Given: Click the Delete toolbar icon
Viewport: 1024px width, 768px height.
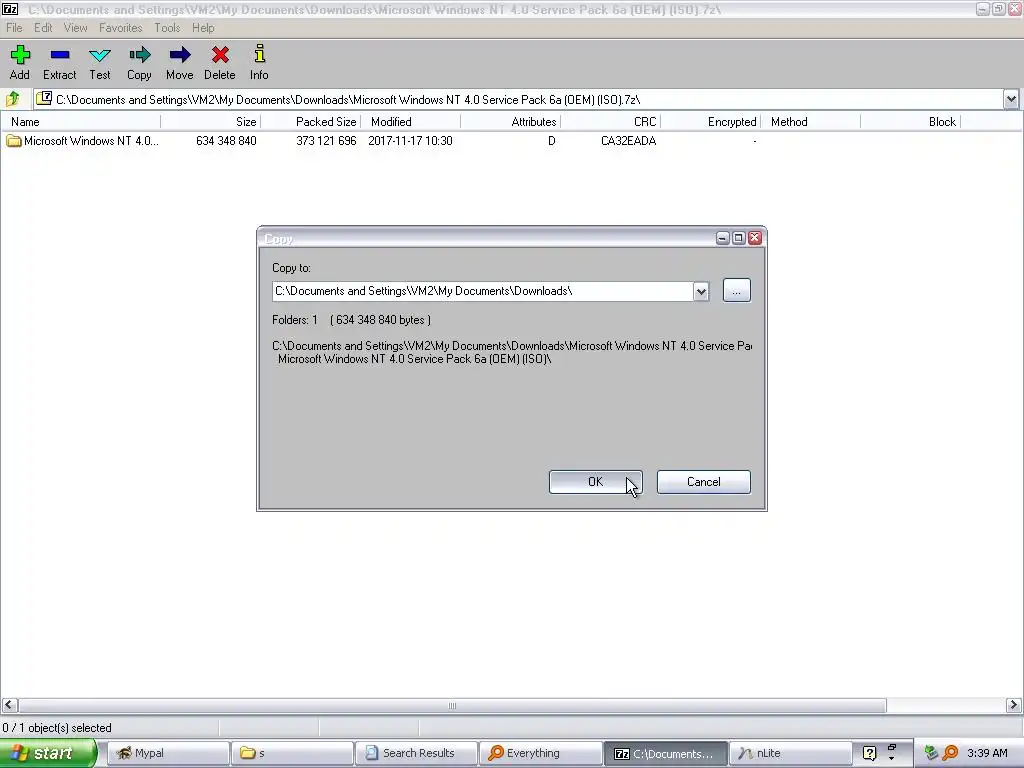Looking at the screenshot, I should point(219,62).
